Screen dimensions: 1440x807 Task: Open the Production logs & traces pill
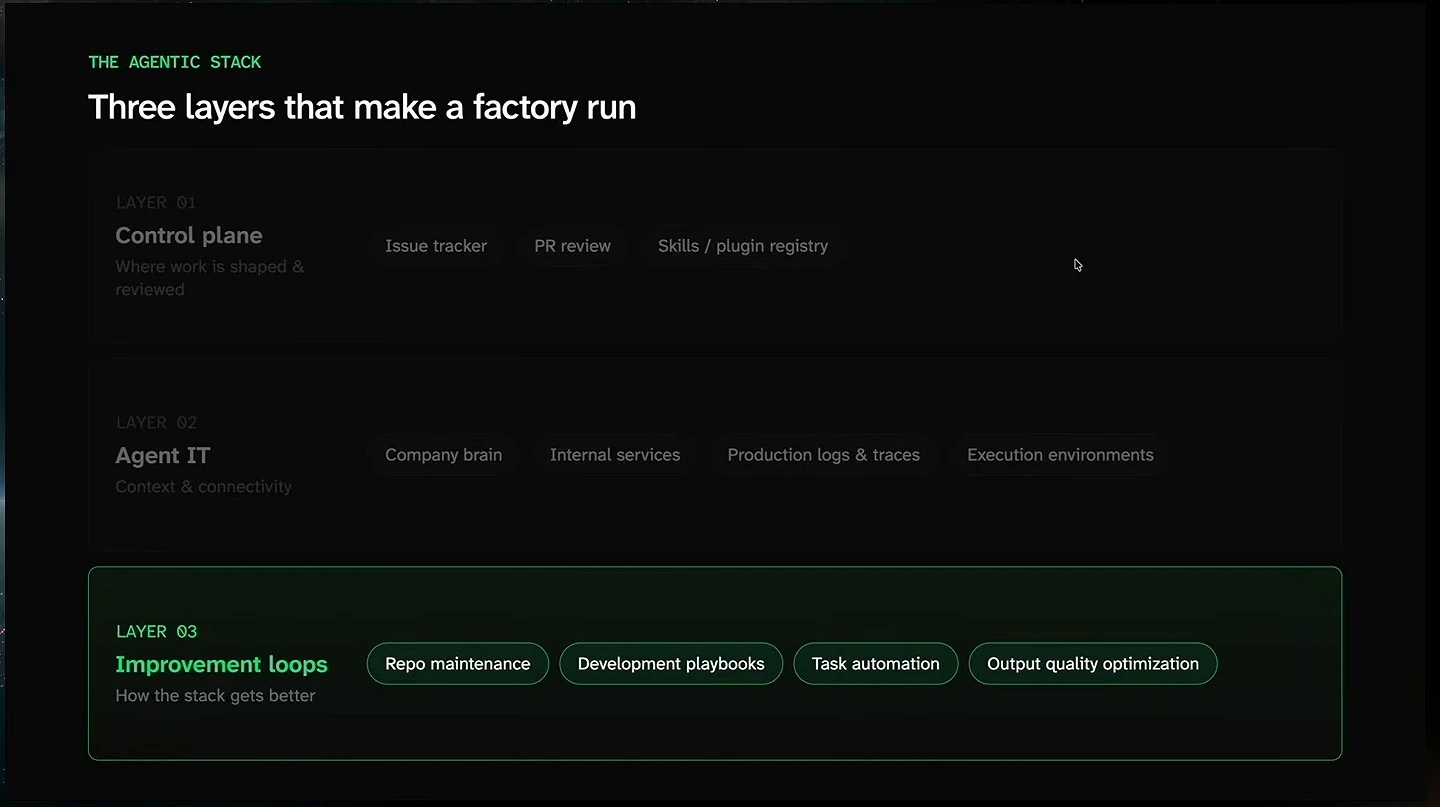tap(824, 455)
